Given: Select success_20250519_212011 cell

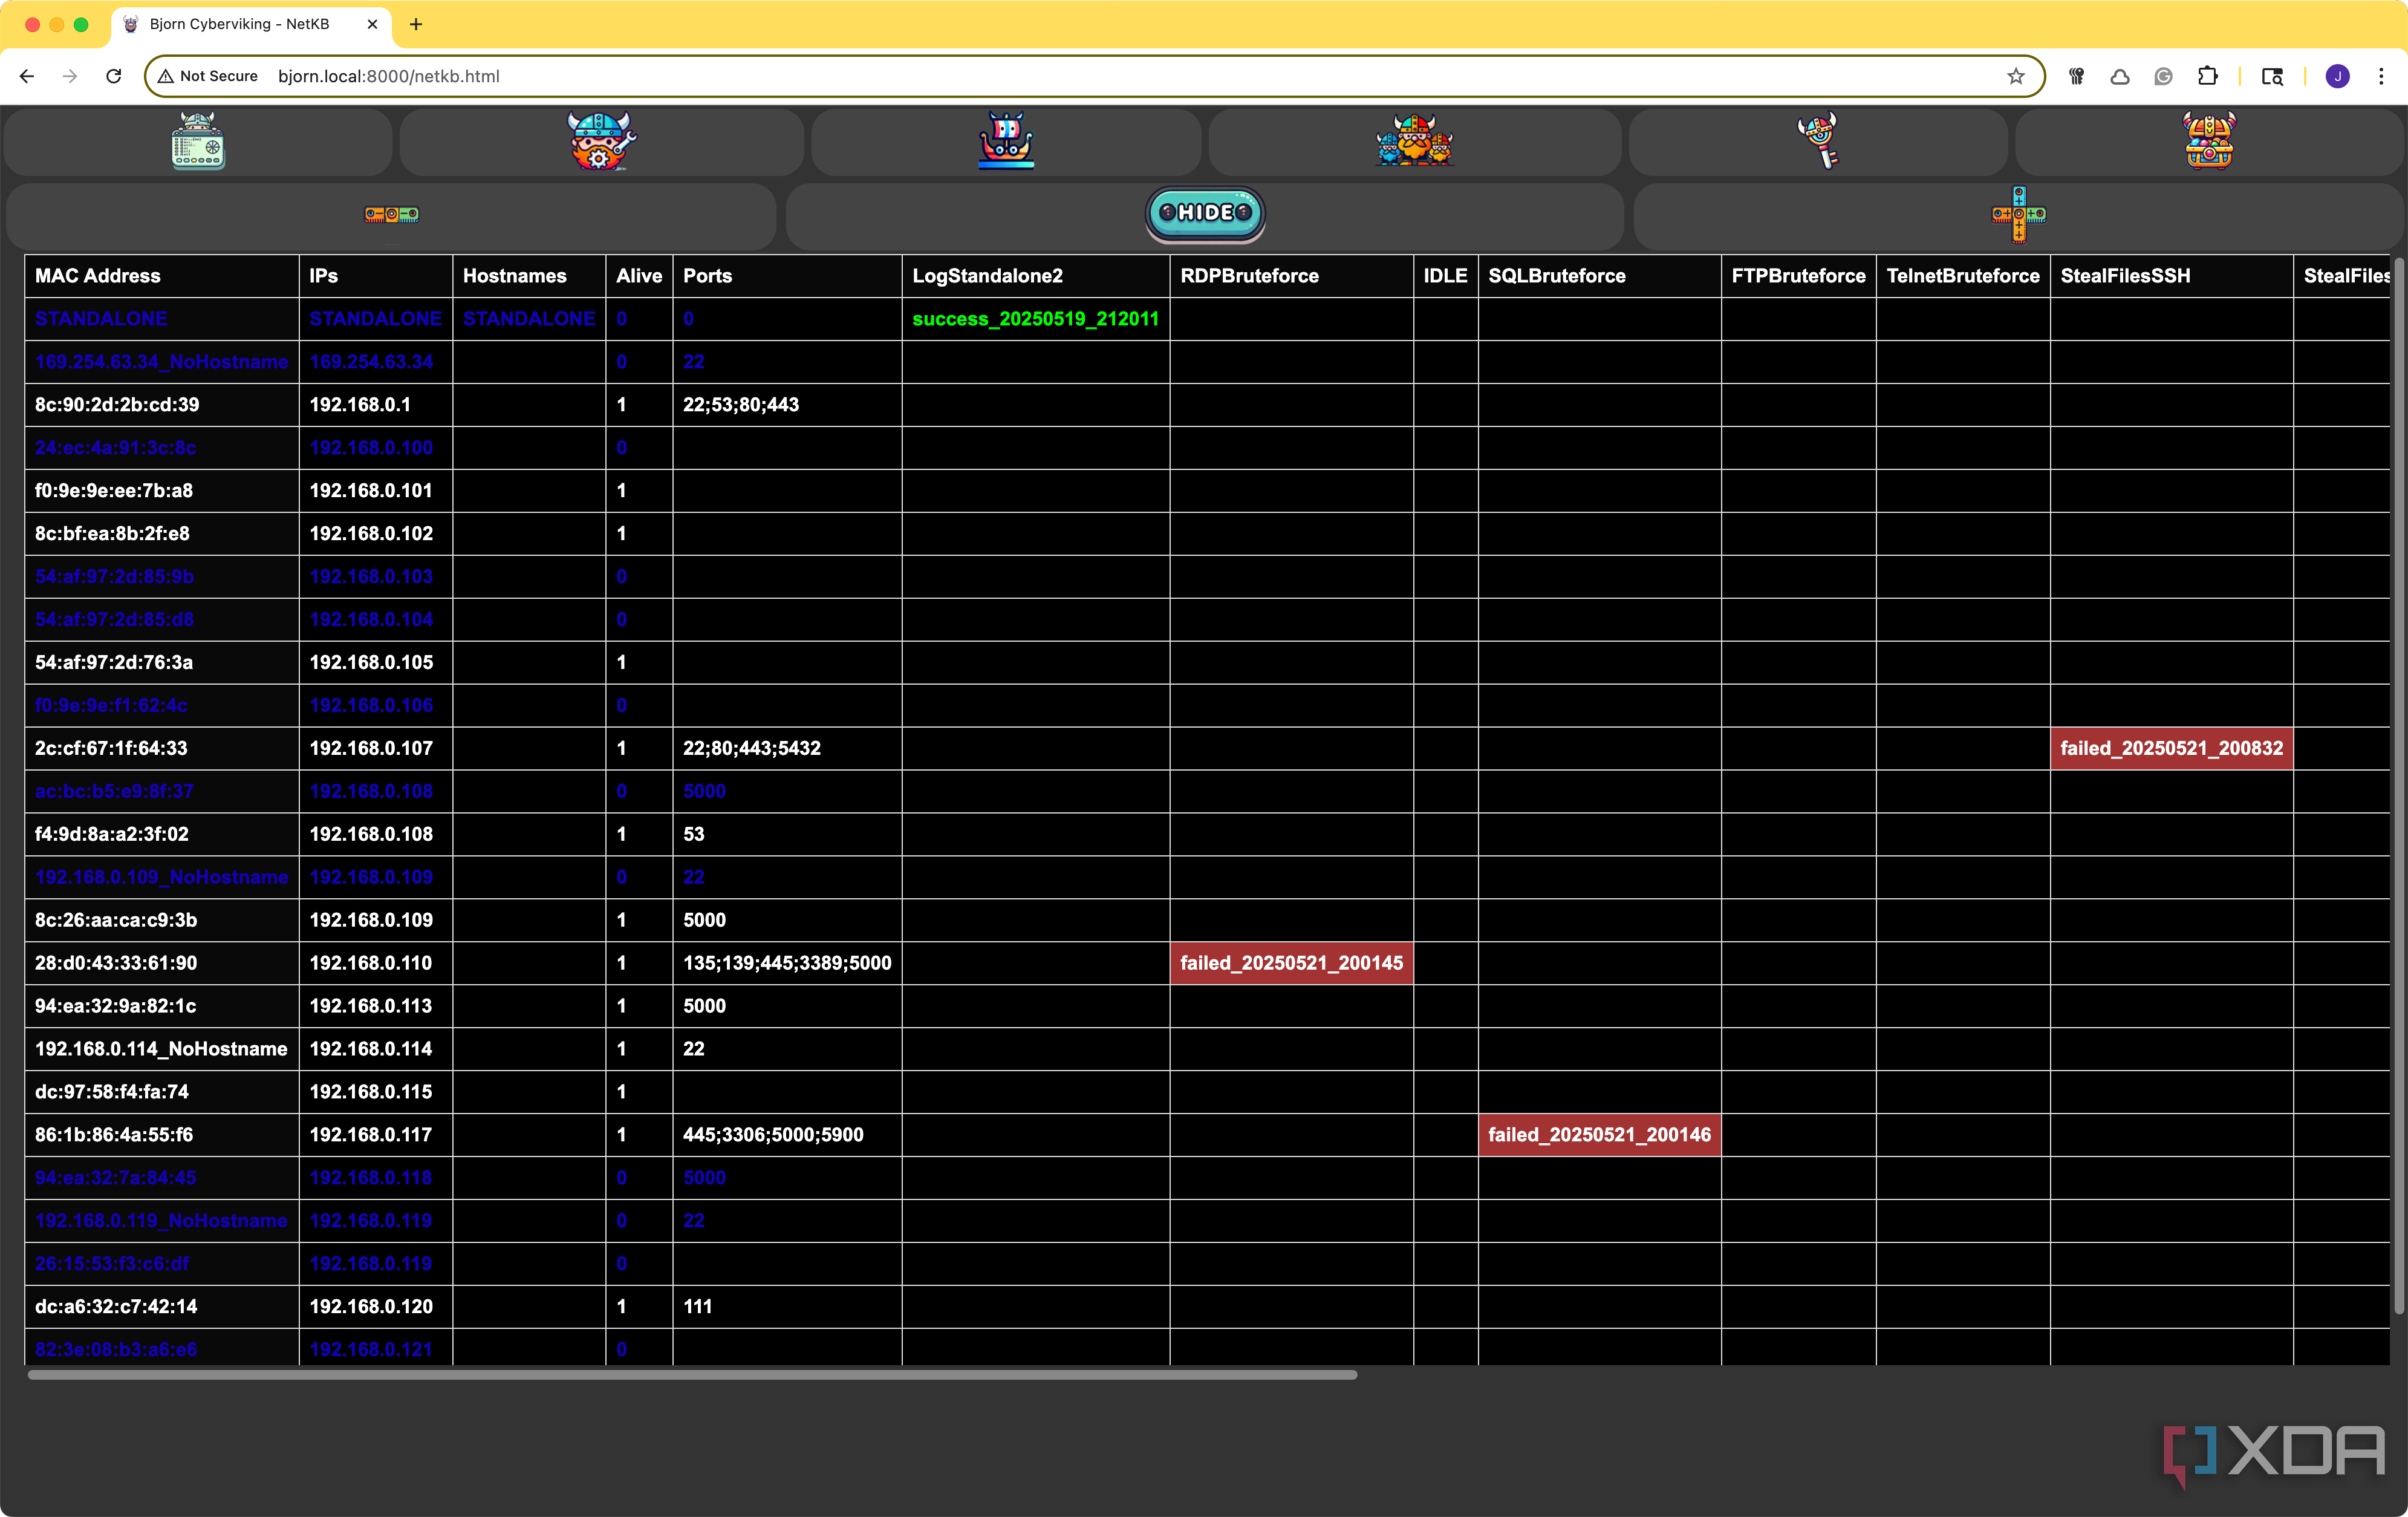Looking at the screenshot, I should coord(1035,319).
